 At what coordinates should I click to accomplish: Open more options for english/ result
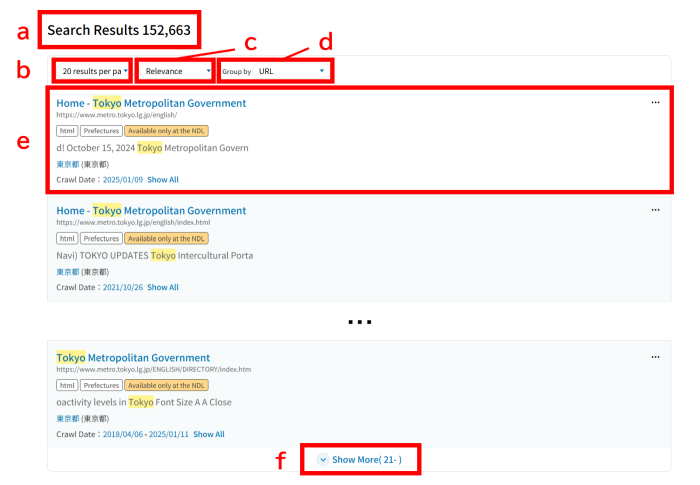click(x=655, y=103)
